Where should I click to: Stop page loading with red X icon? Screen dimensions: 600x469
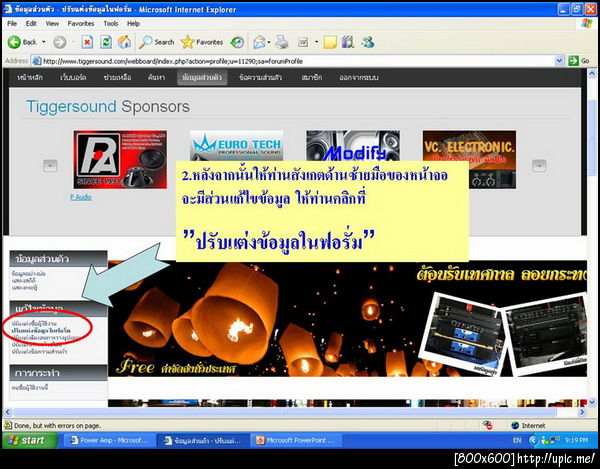click(87, 42)
